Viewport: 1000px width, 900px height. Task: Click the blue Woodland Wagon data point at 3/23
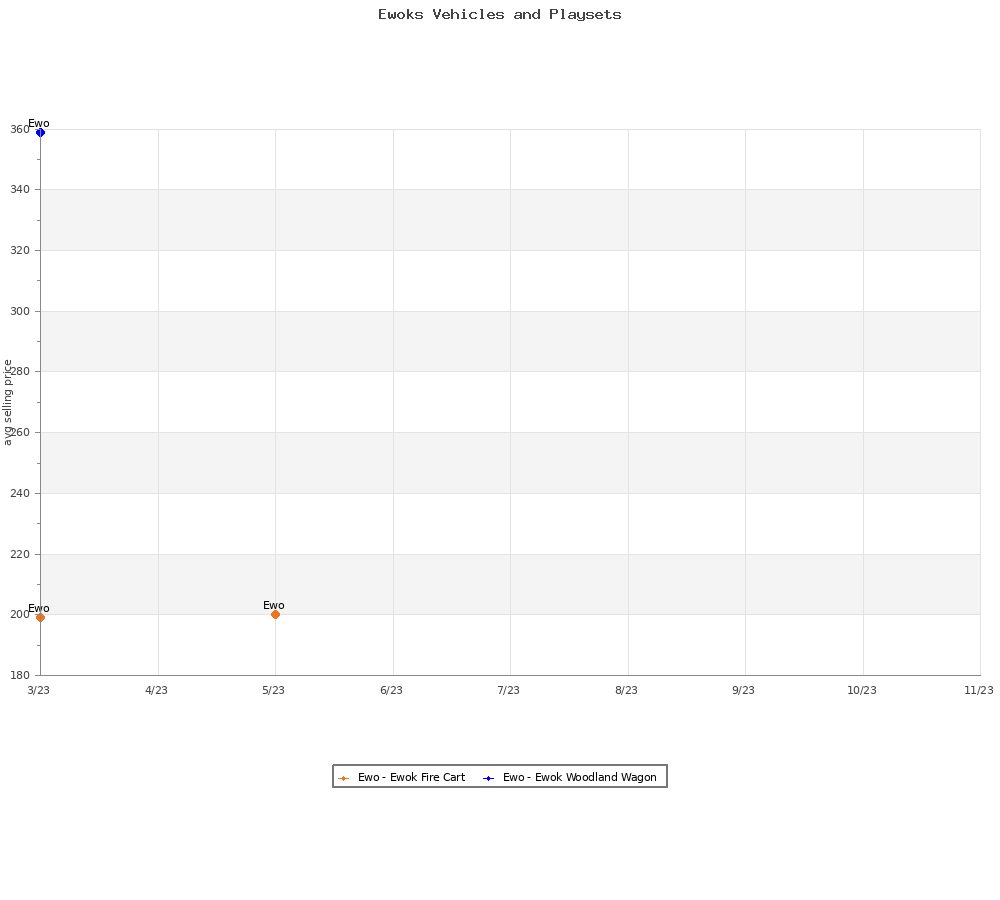(x=40, y=133)
